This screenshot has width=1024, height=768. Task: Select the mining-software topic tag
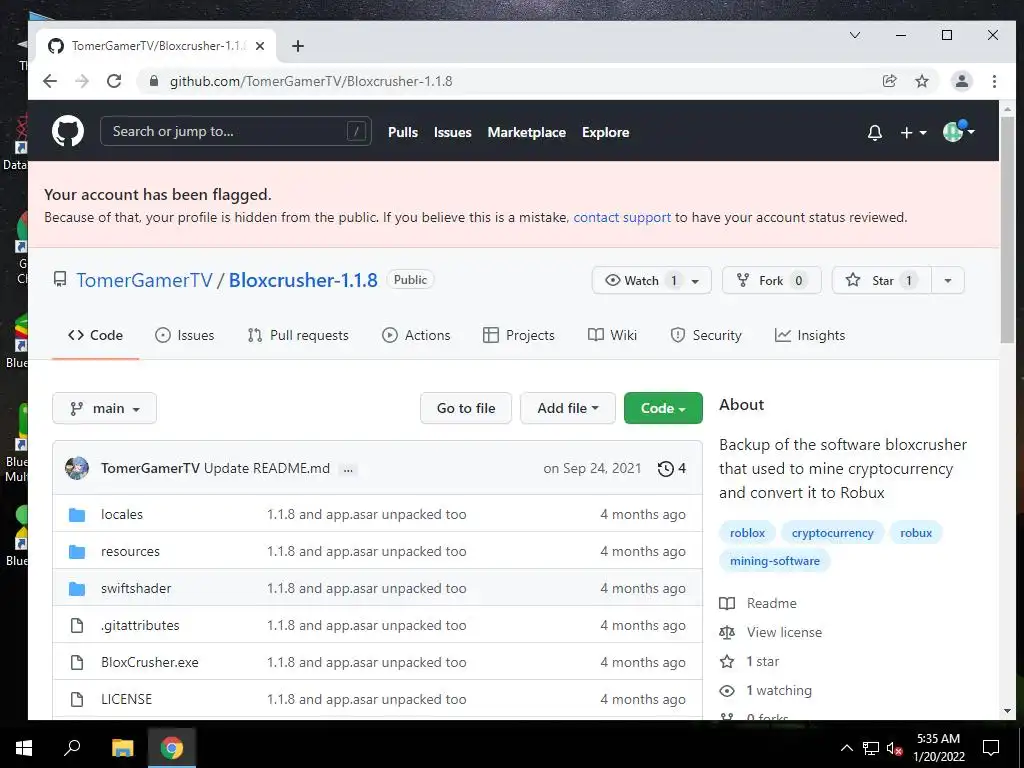tap(775, 561)
